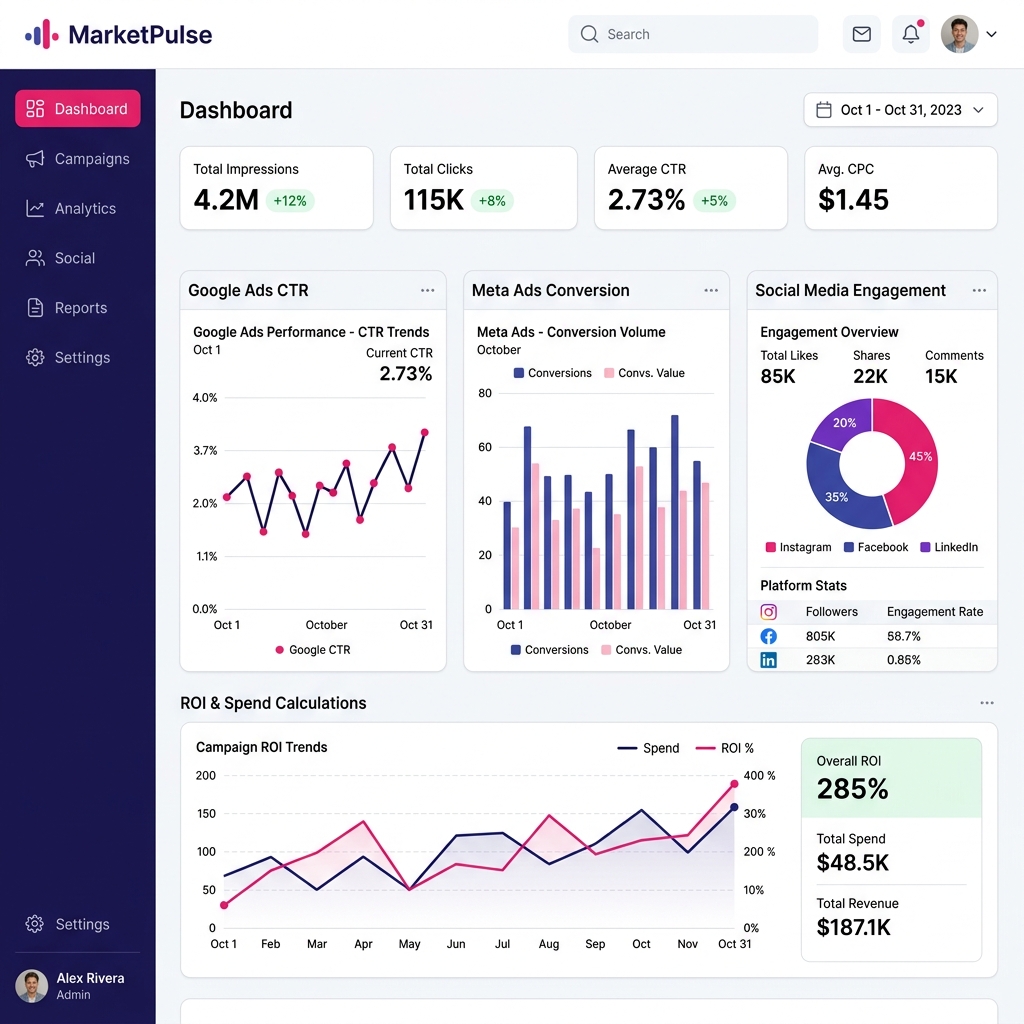Open Social Media Engagement options menu
Image resolution: width=1024 pixels, height=1024 pixels.
click(980, 290)
